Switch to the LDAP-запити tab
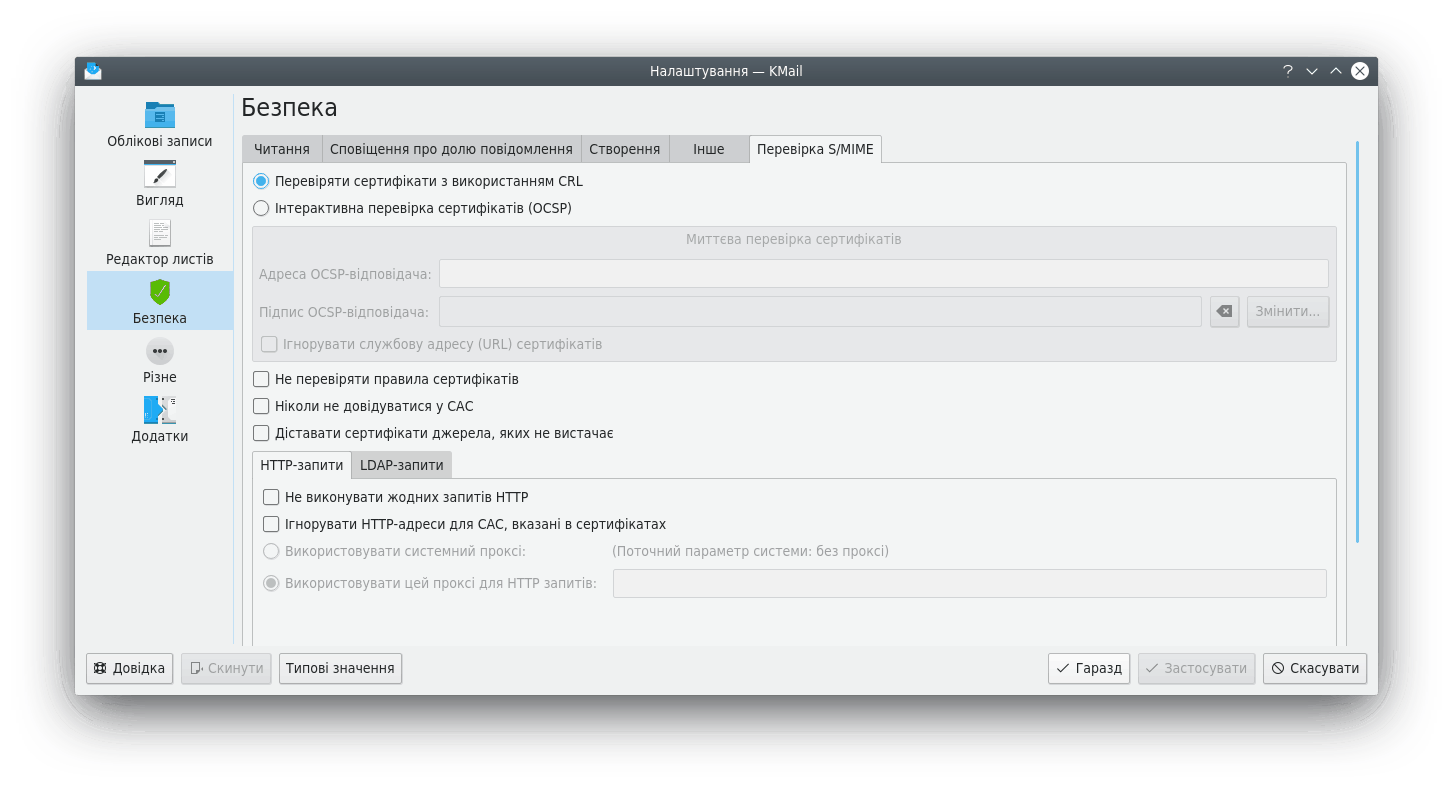Screen dimensions: 1453x788 pos(401,465)
